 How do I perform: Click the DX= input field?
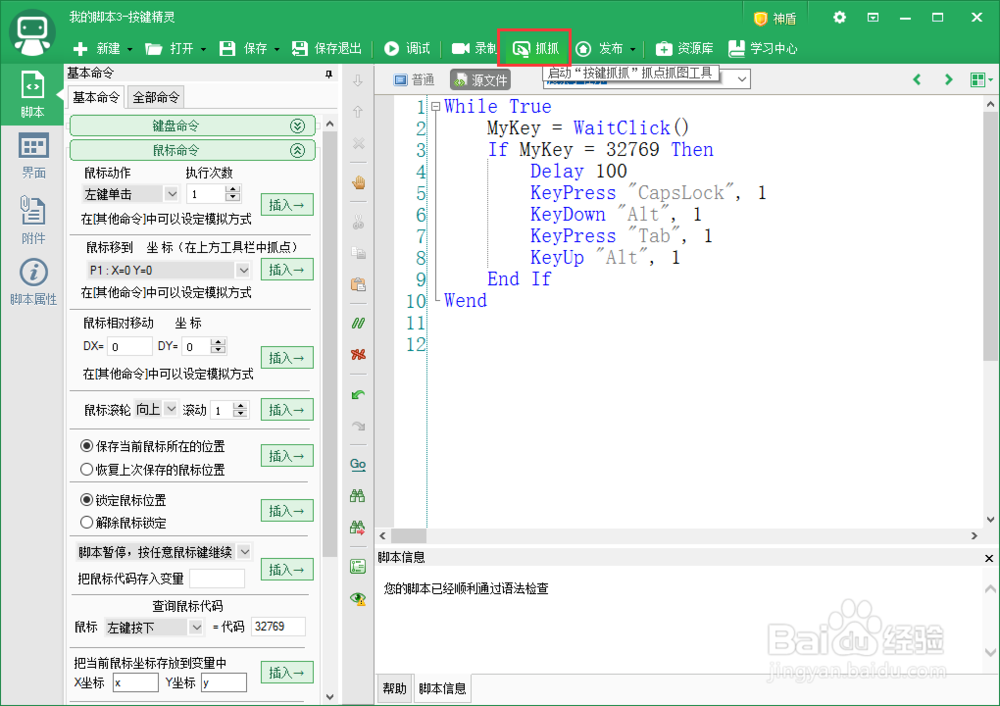129,346
